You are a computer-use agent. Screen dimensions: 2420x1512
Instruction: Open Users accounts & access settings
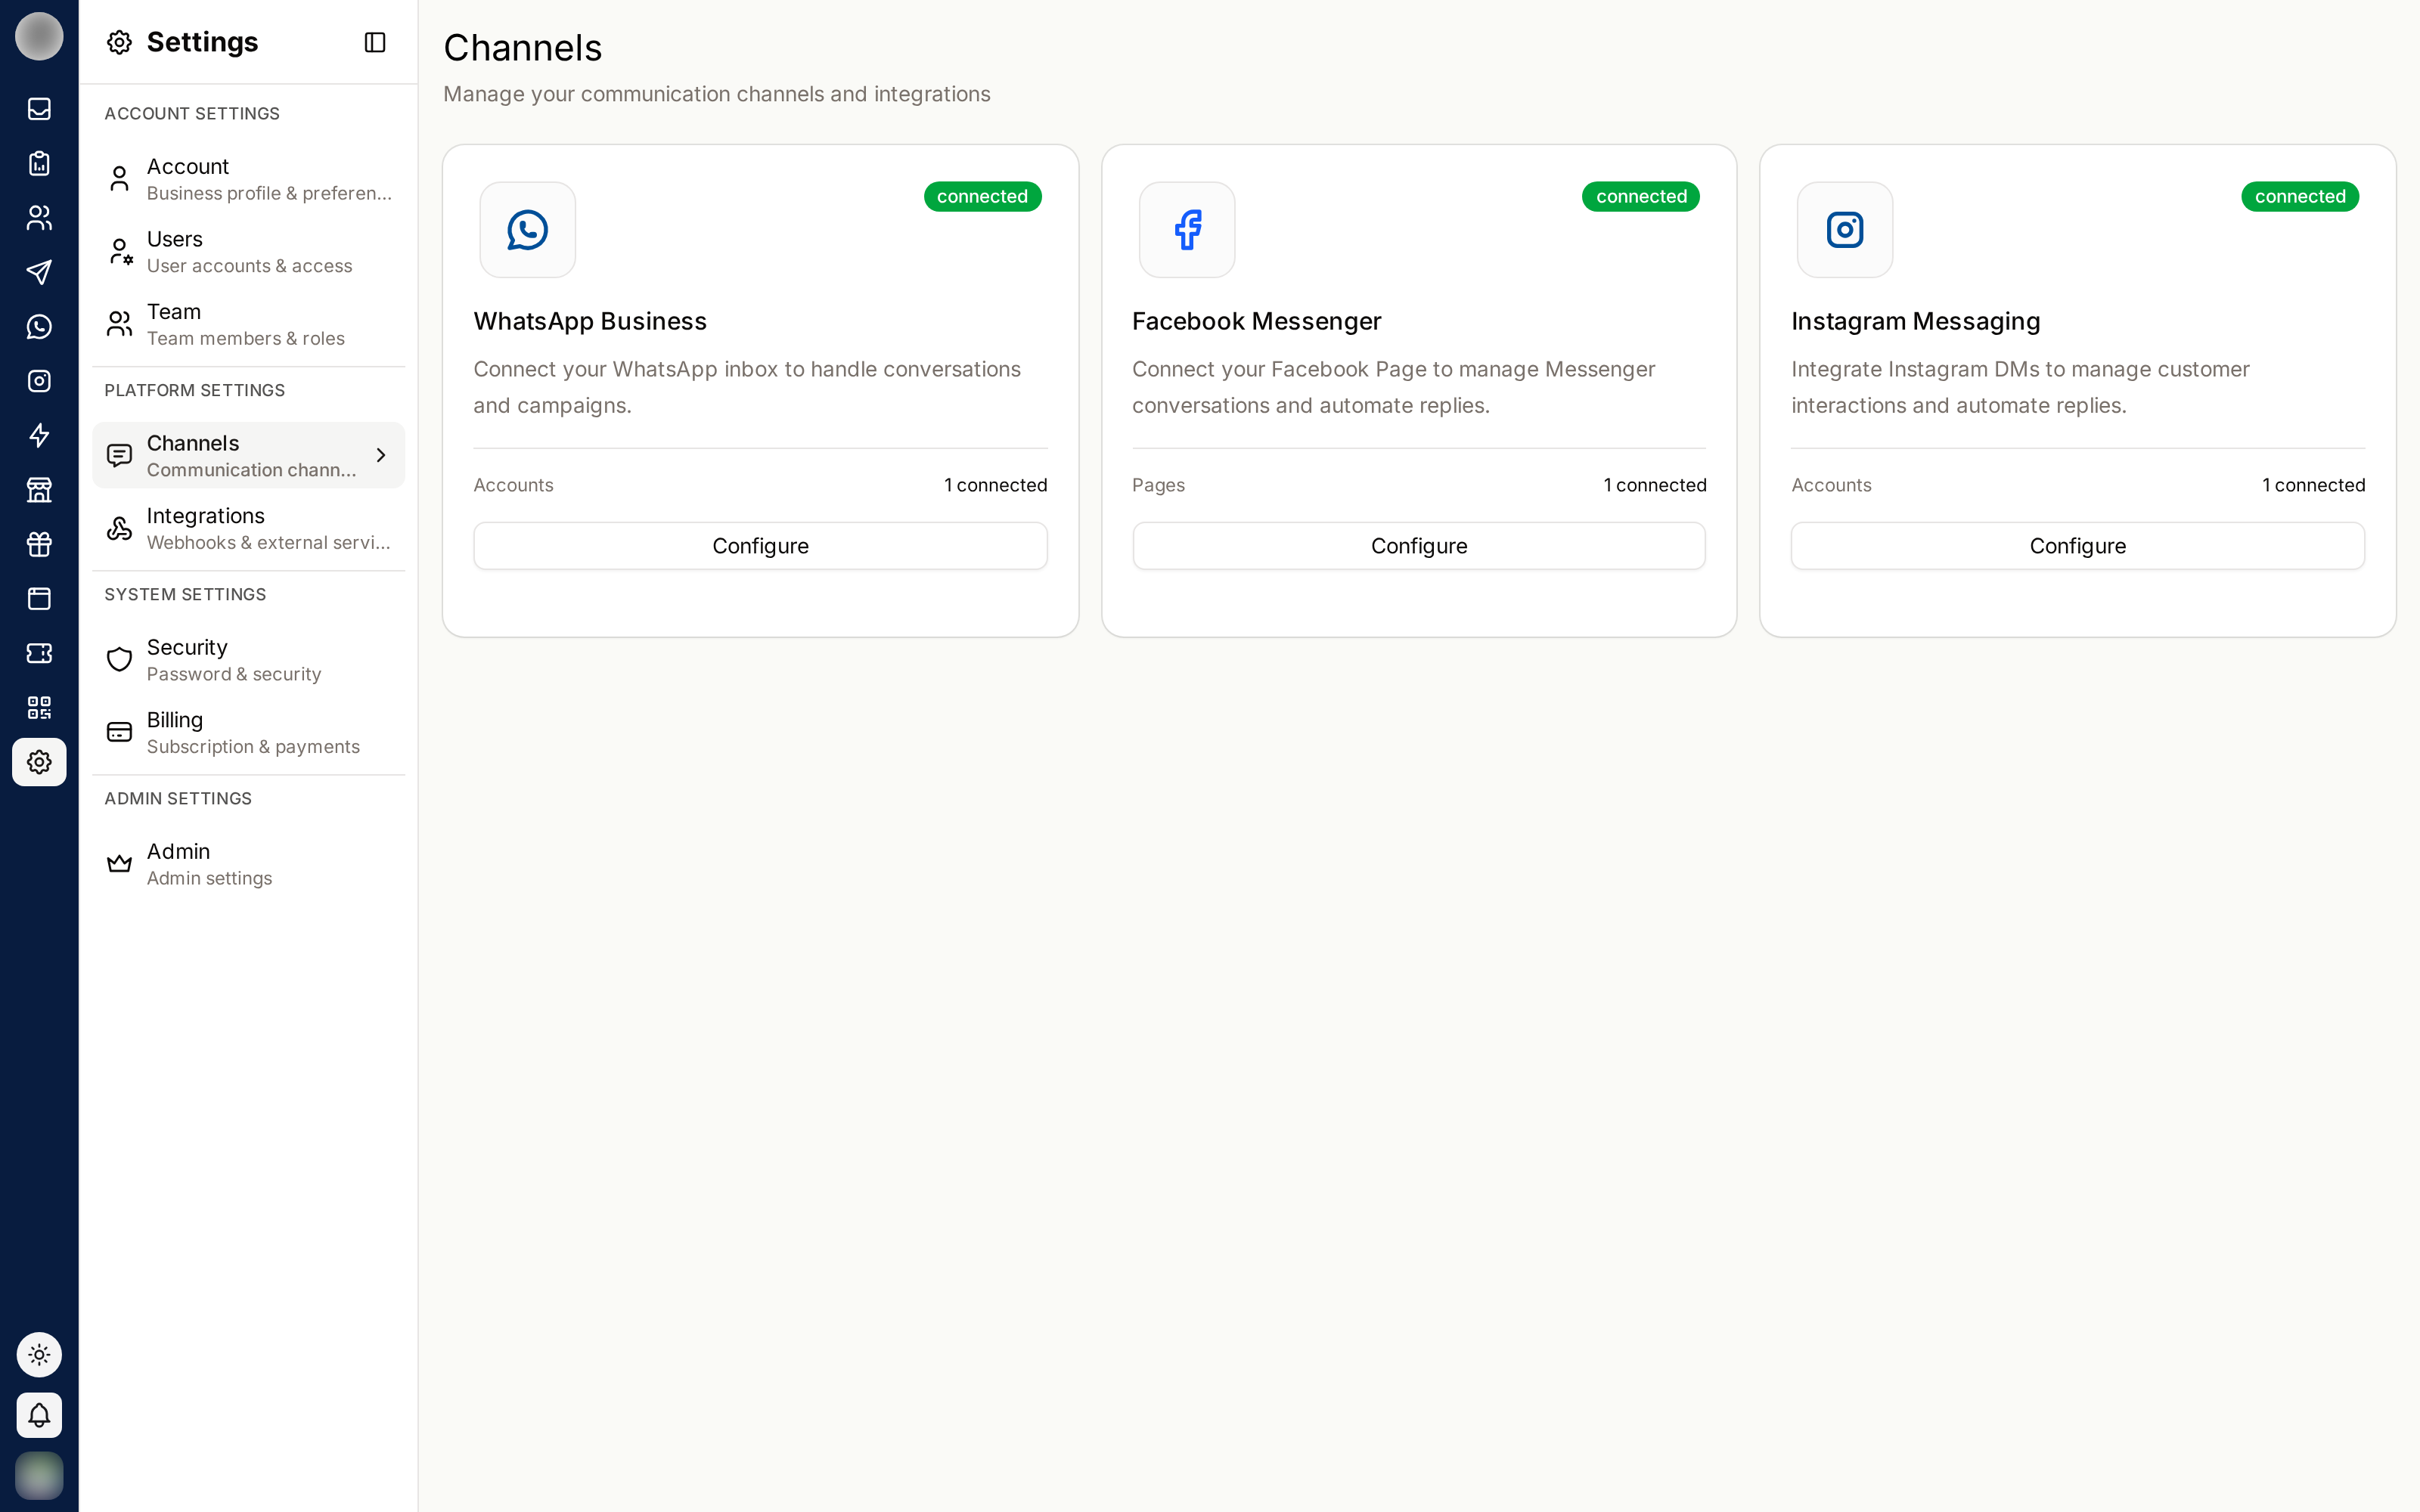pyautogui.click(x=249, y=252)
